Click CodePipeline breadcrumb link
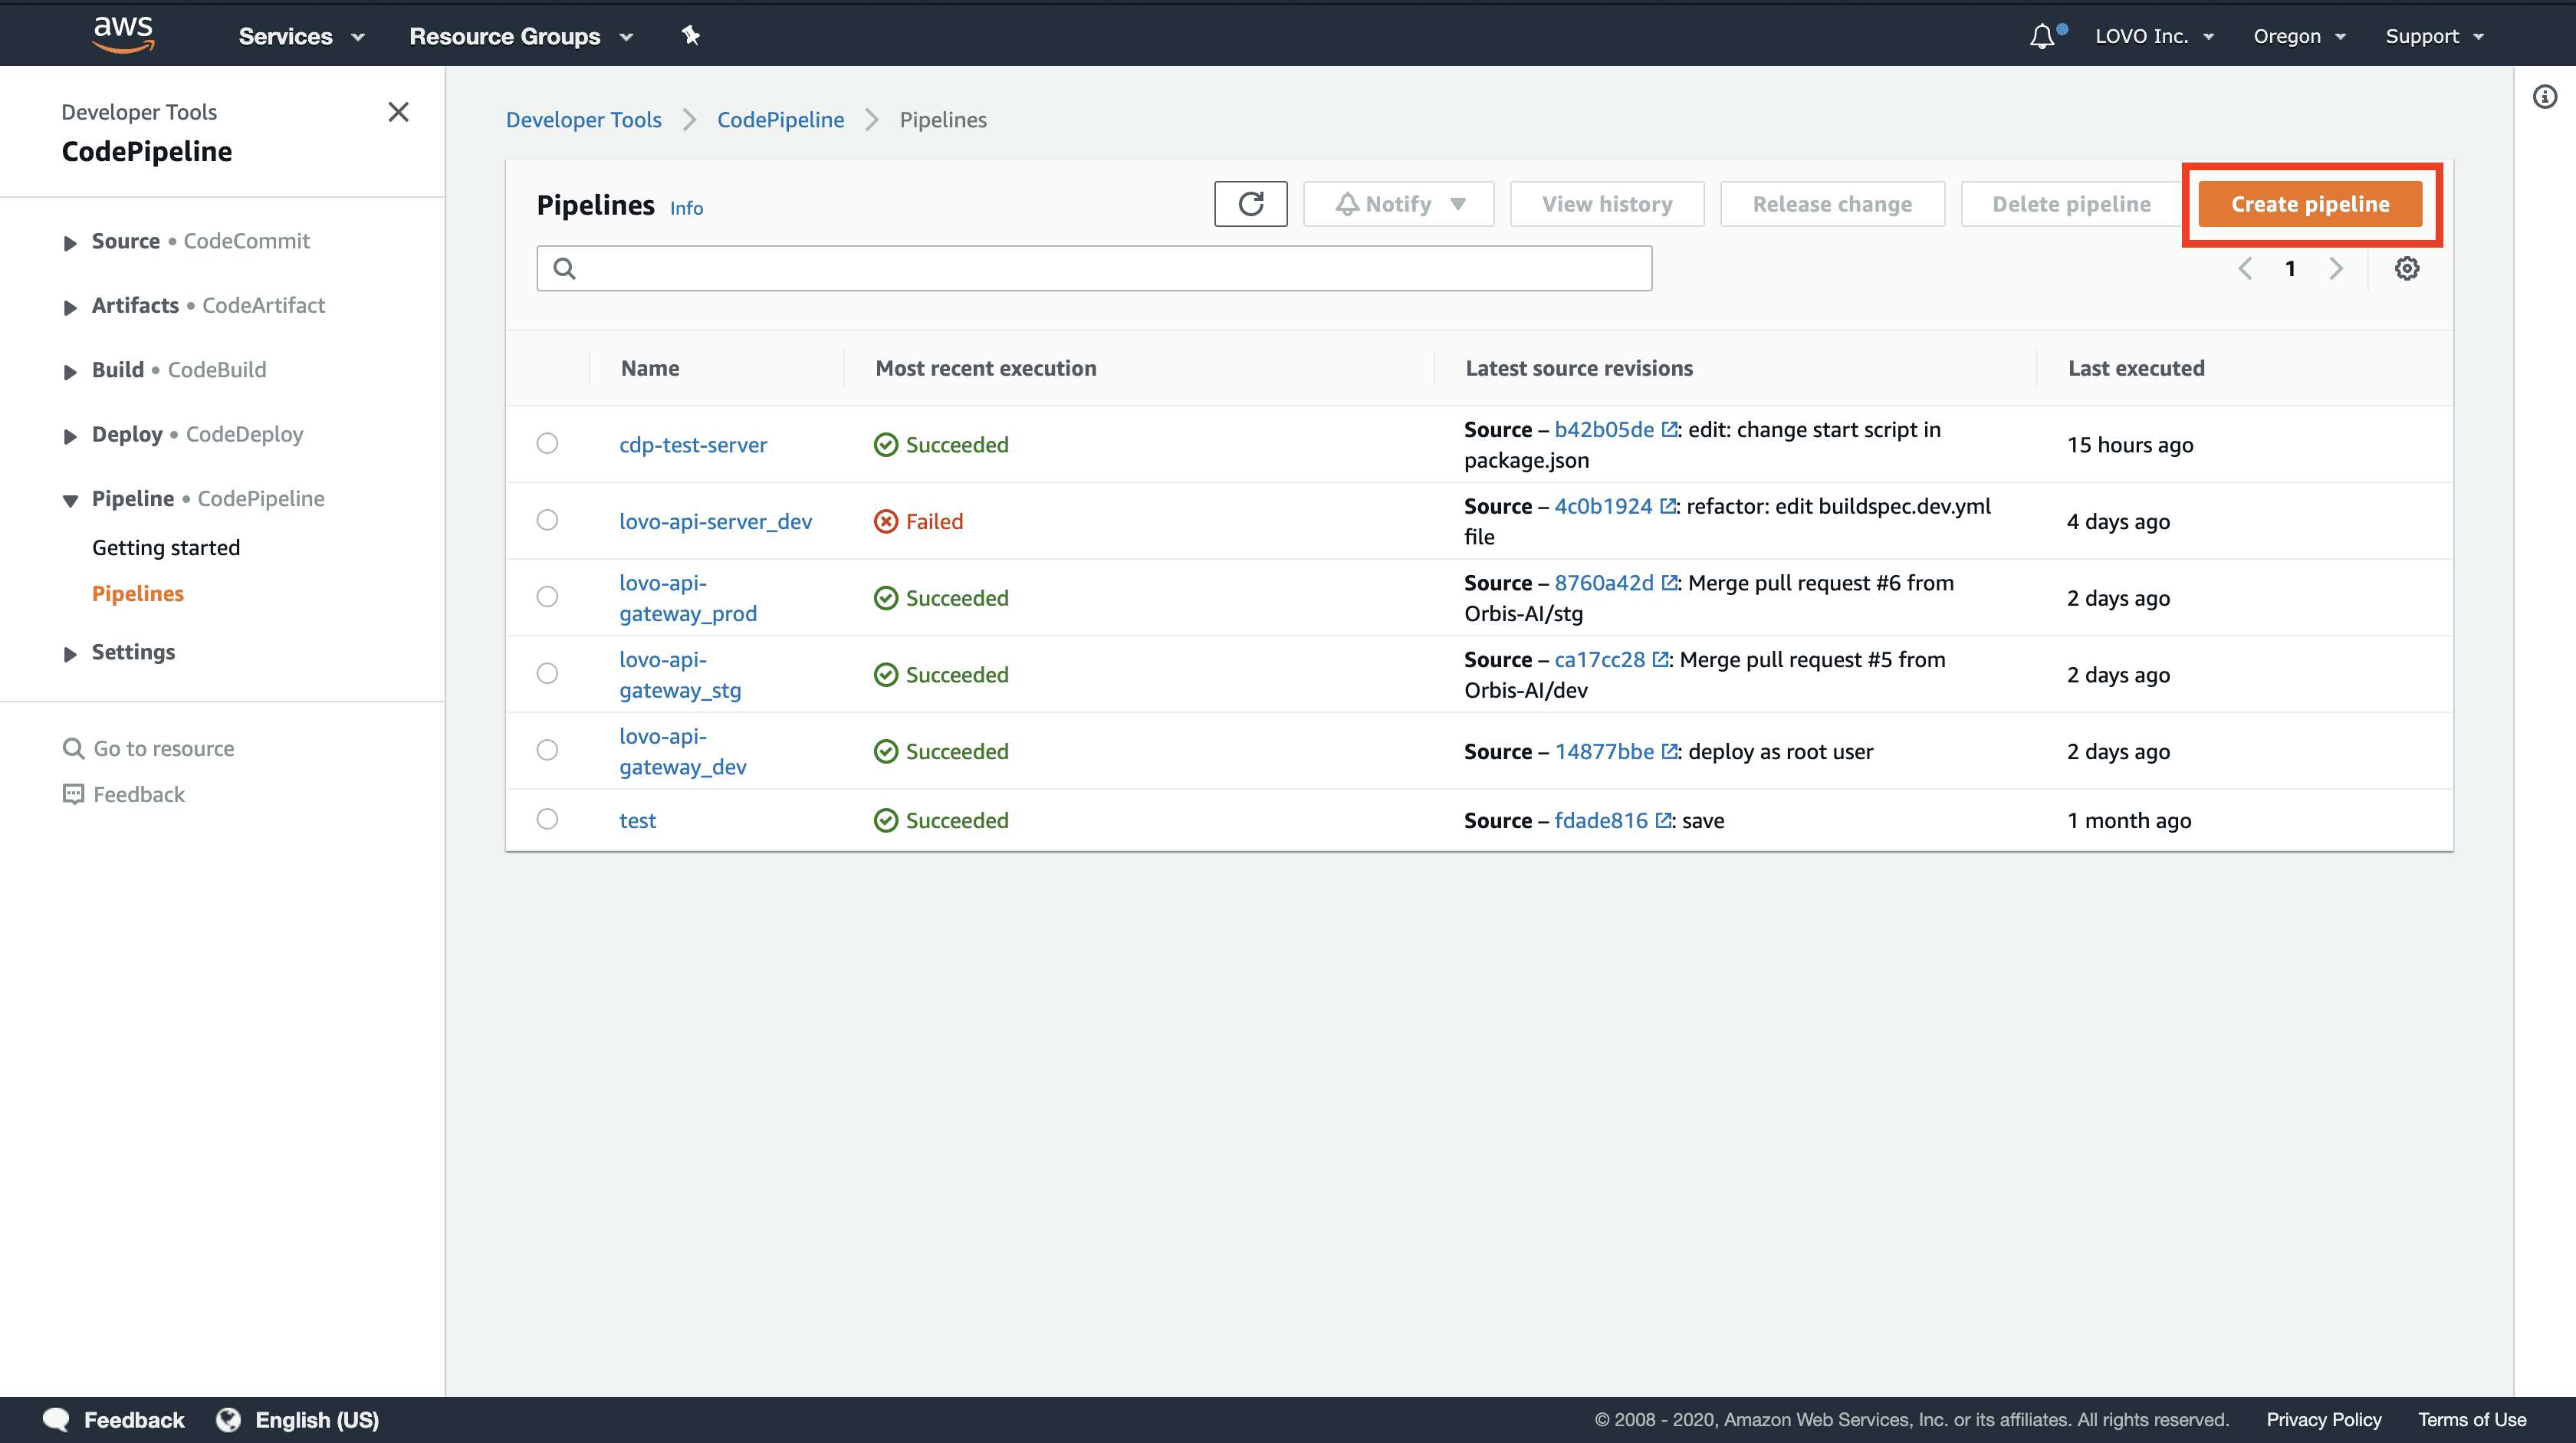Screen dimensions: 2576x1443 point(780,119)
